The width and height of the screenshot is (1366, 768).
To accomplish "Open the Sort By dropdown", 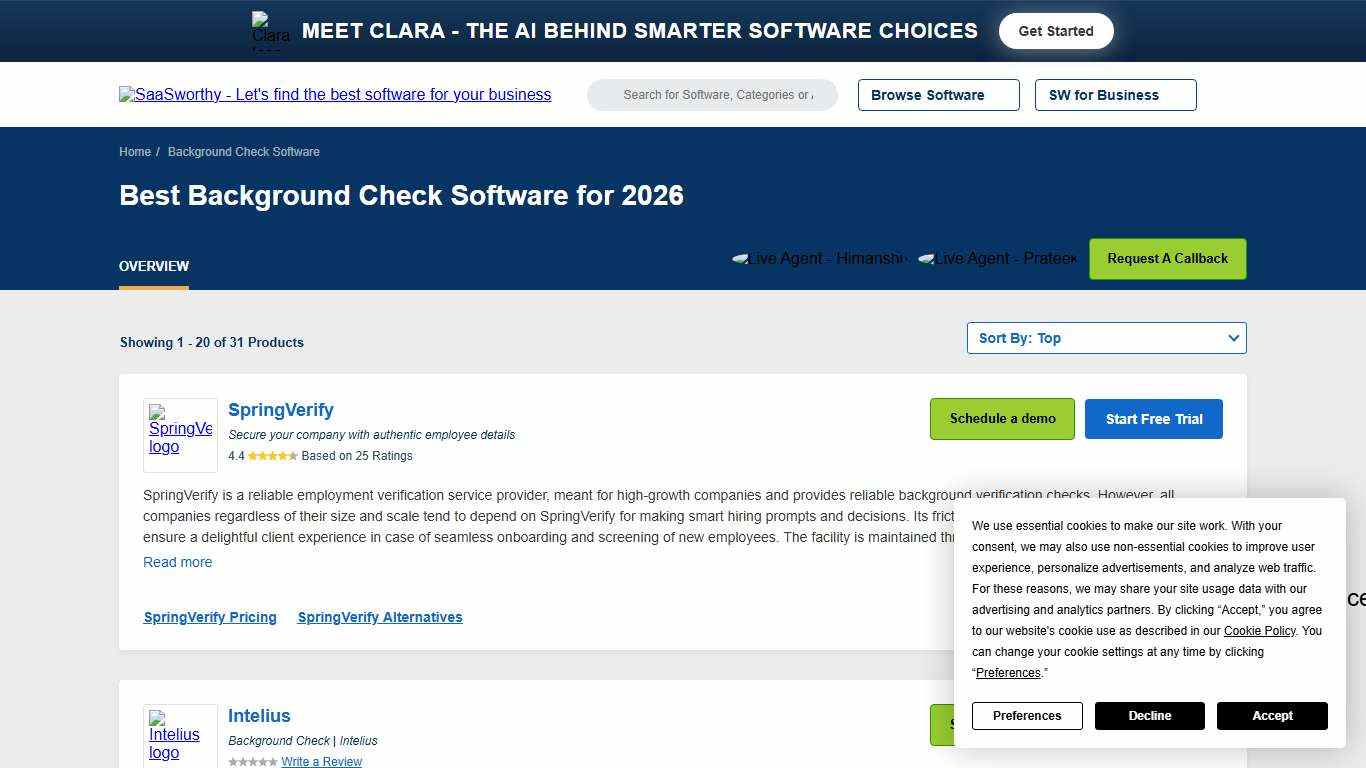I will 1106,338.
